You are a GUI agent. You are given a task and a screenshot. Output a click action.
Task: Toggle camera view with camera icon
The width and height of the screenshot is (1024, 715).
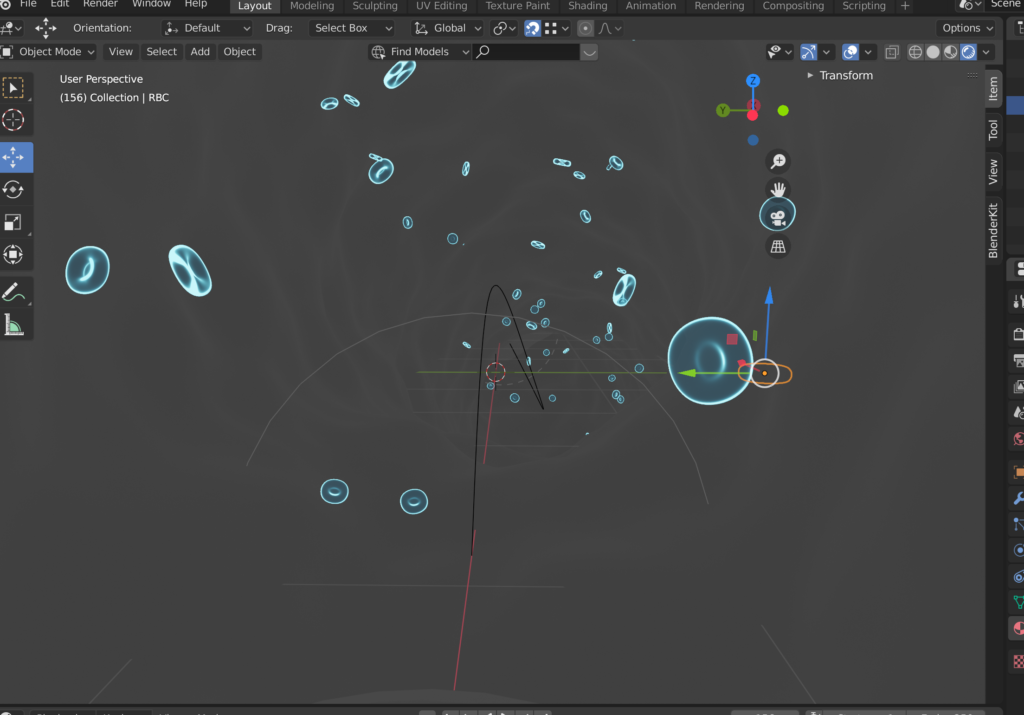click(777, 217)
